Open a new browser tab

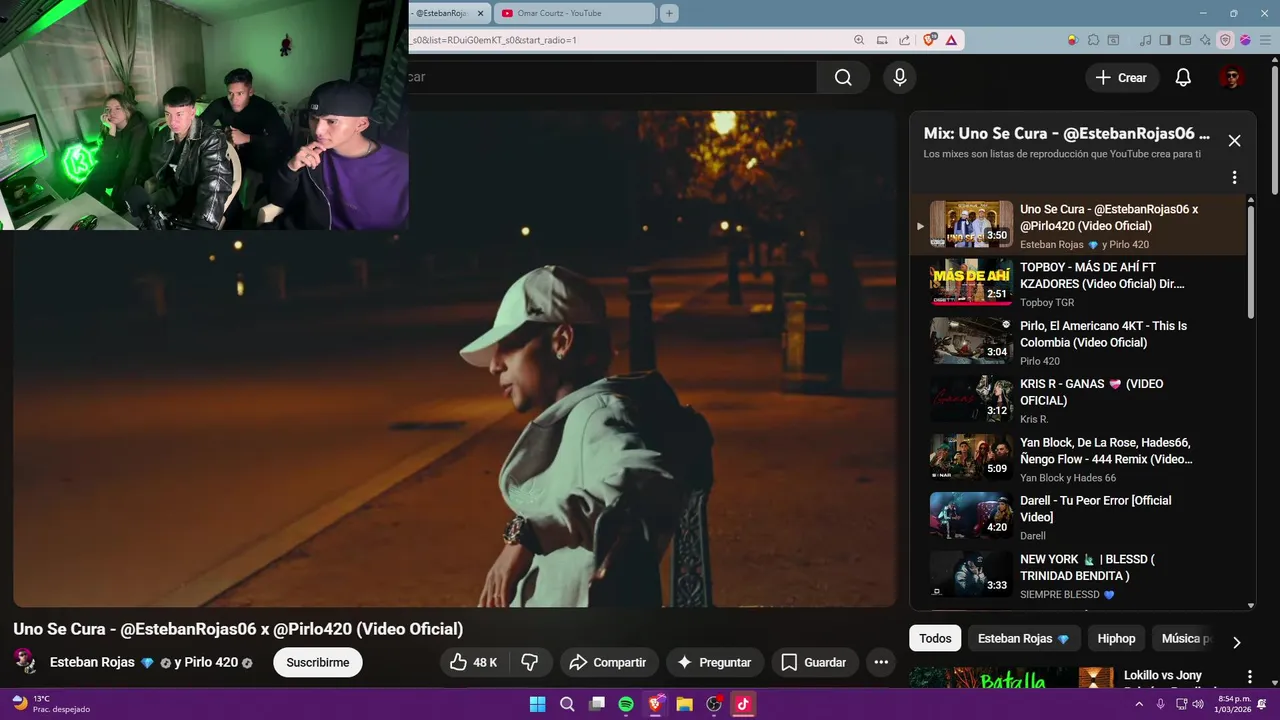click(669, 13)
